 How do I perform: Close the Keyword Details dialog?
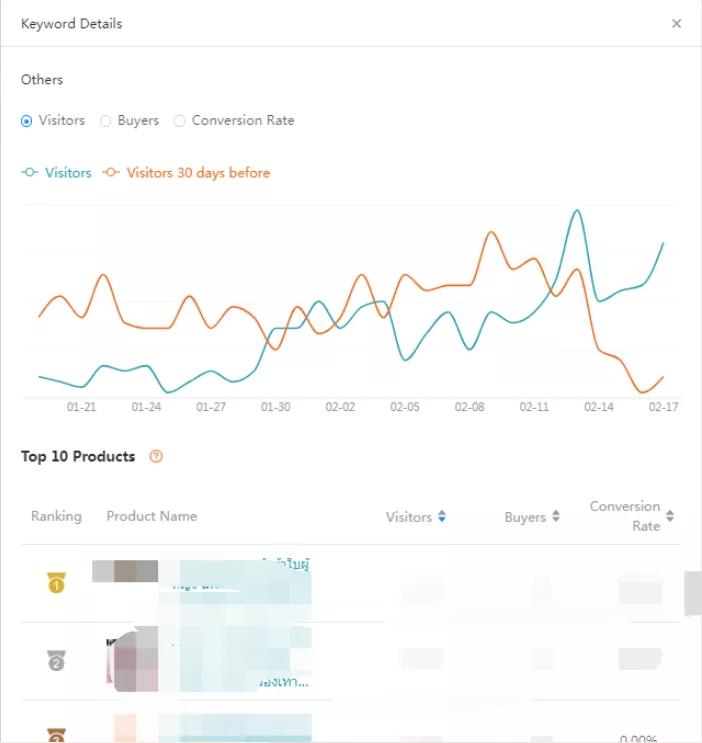click(677, 23)
